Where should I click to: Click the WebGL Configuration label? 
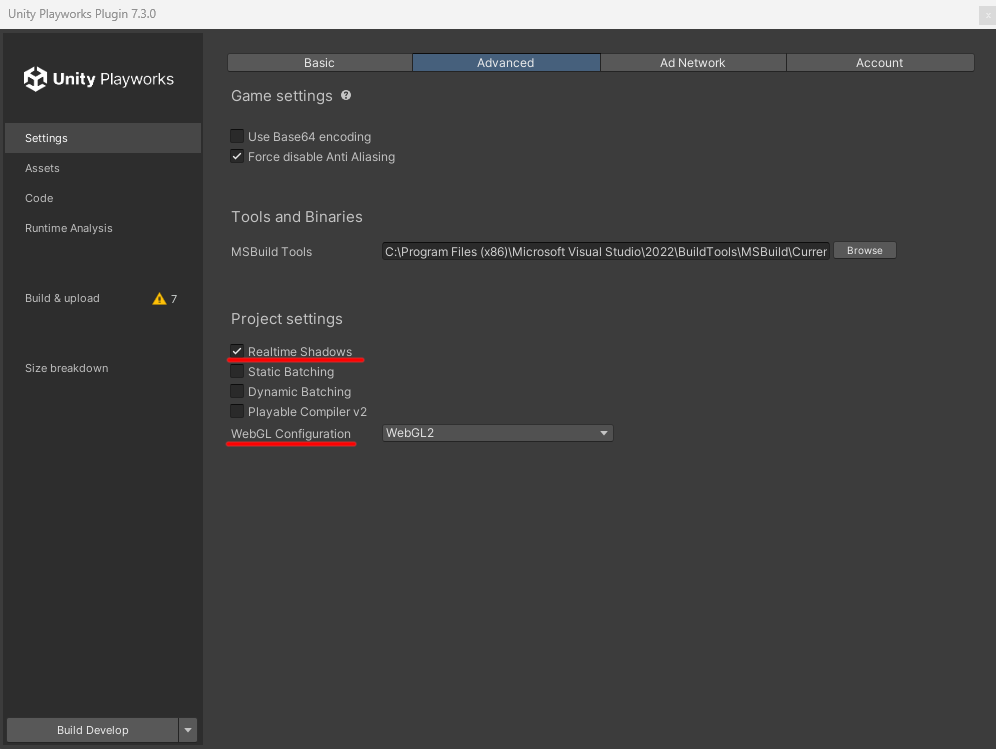tap(291, 434)
